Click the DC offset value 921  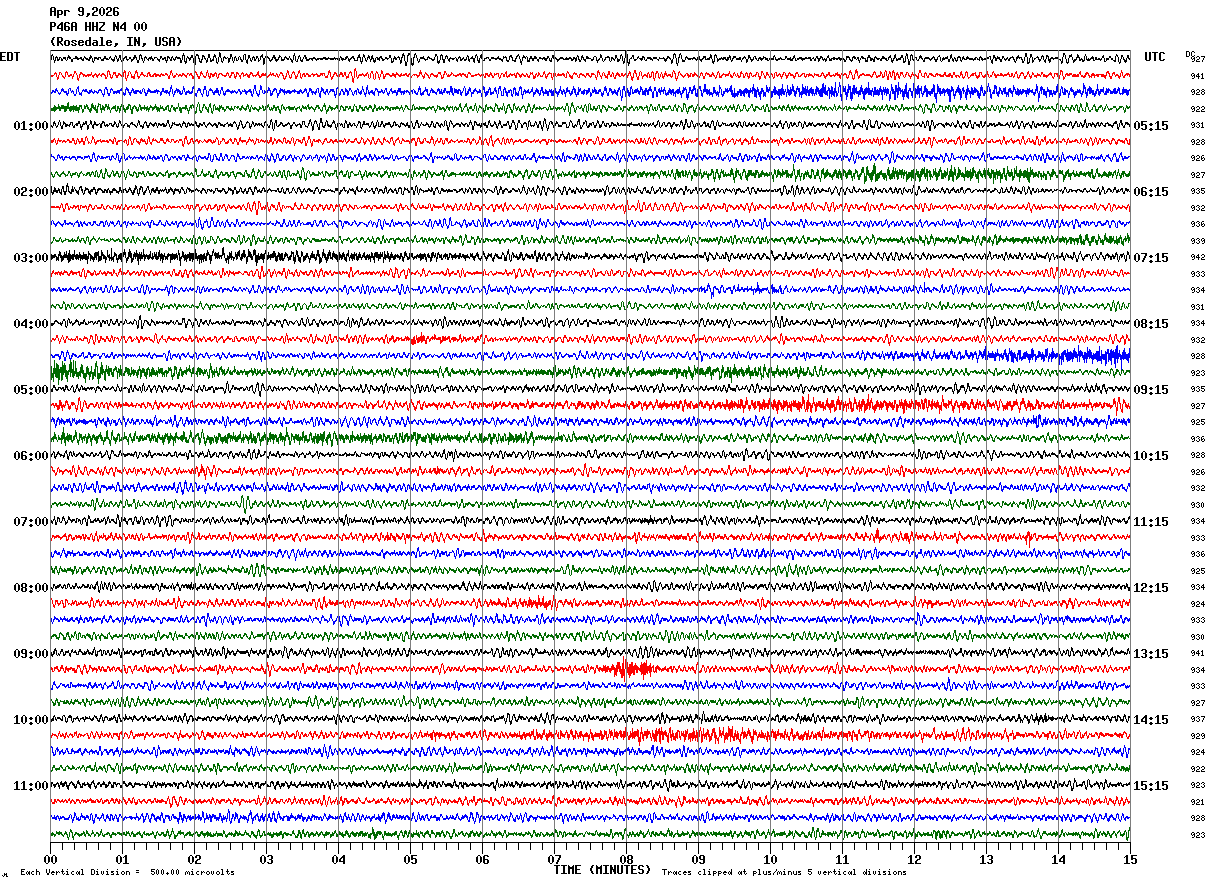pos(1197,802)
